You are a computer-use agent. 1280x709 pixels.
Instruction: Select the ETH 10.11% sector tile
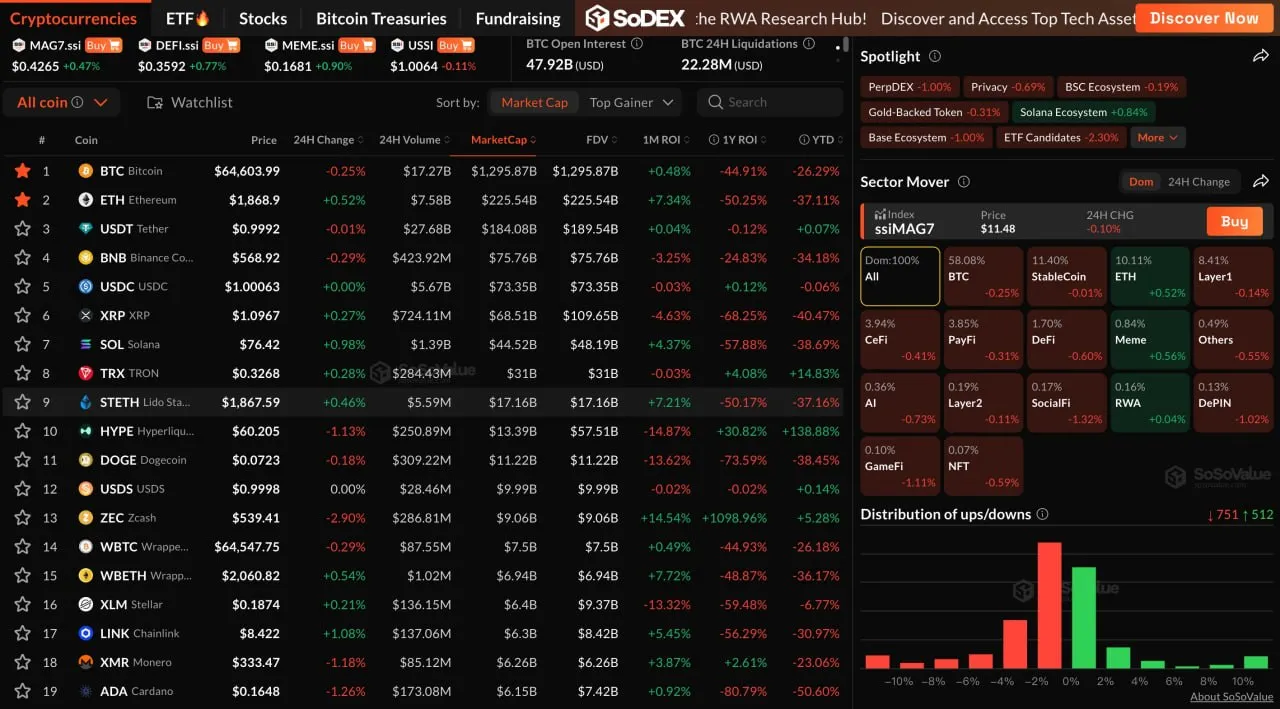click(x=1150, y=276)
